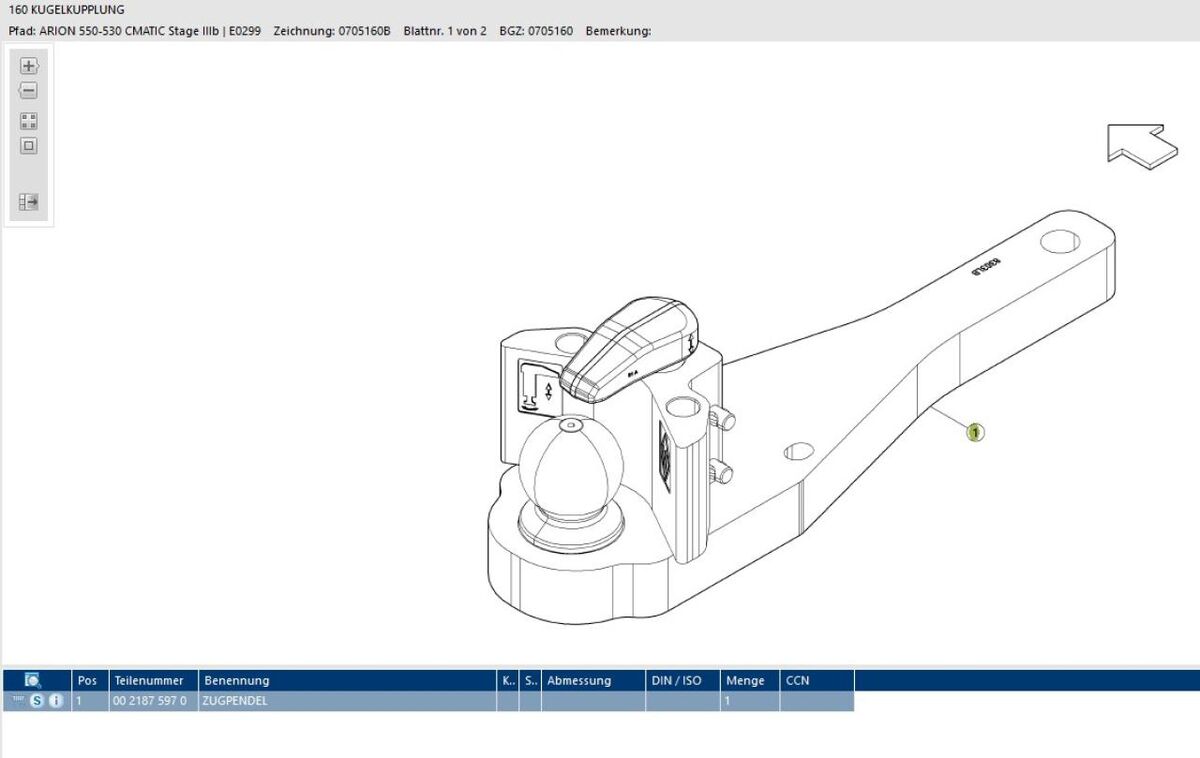Open the info icon for part 00 2187 597 0
This screenshot has height=758, width=1200.
point(56,701)
